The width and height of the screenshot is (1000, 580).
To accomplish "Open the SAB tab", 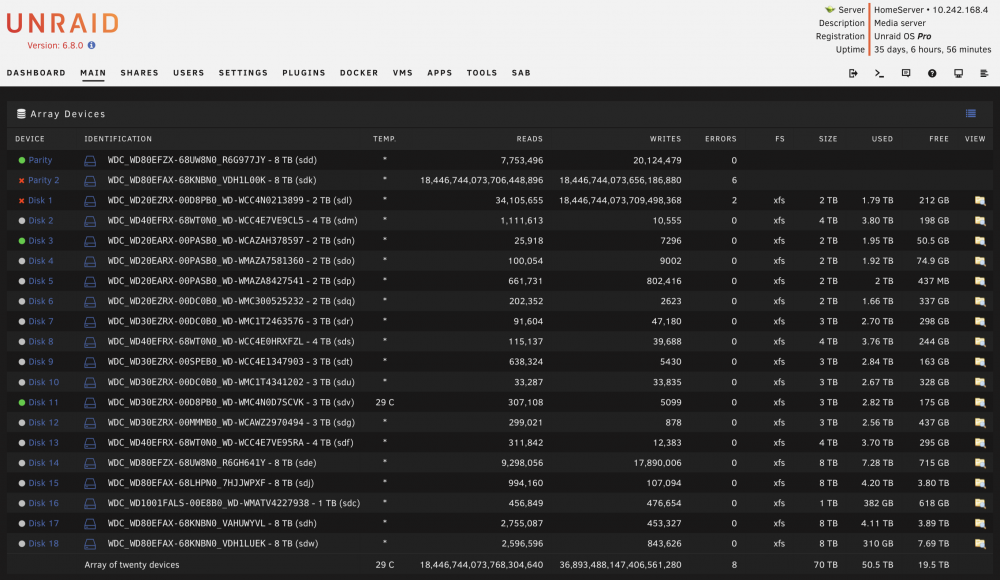I will [x=521, y=73].
